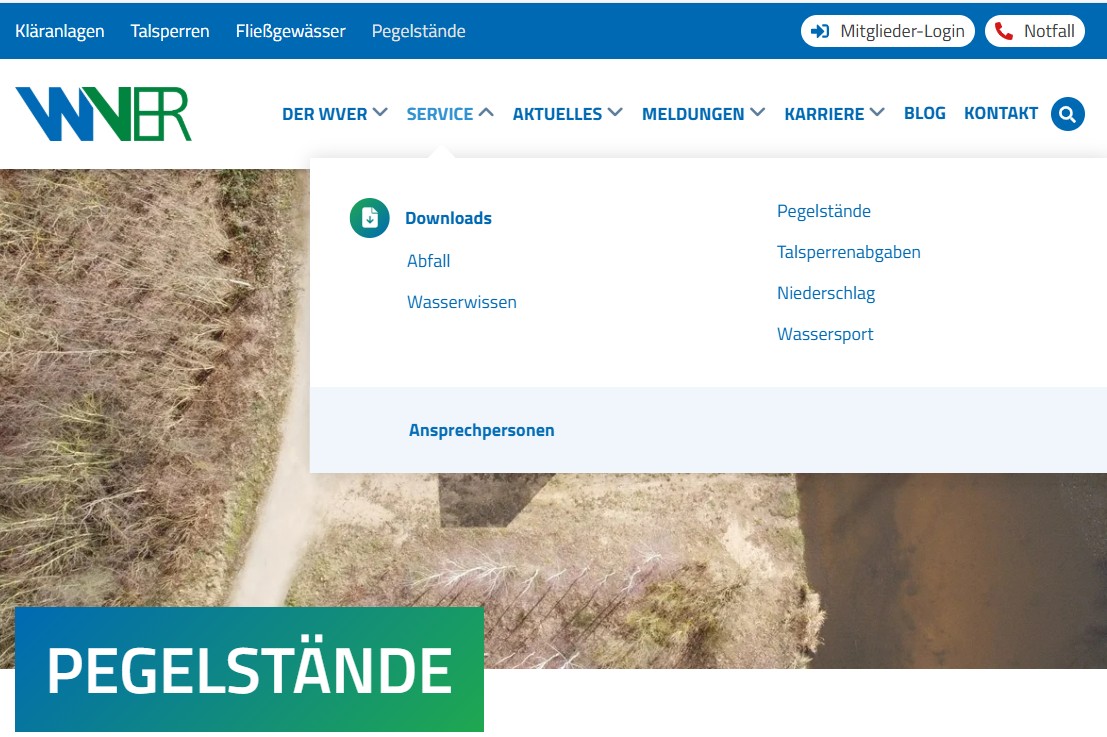Image resolution: width=1107 pixels, height=737 pixels.
Task: Select Kläranlagen in top bar
Action: [60, 31]
